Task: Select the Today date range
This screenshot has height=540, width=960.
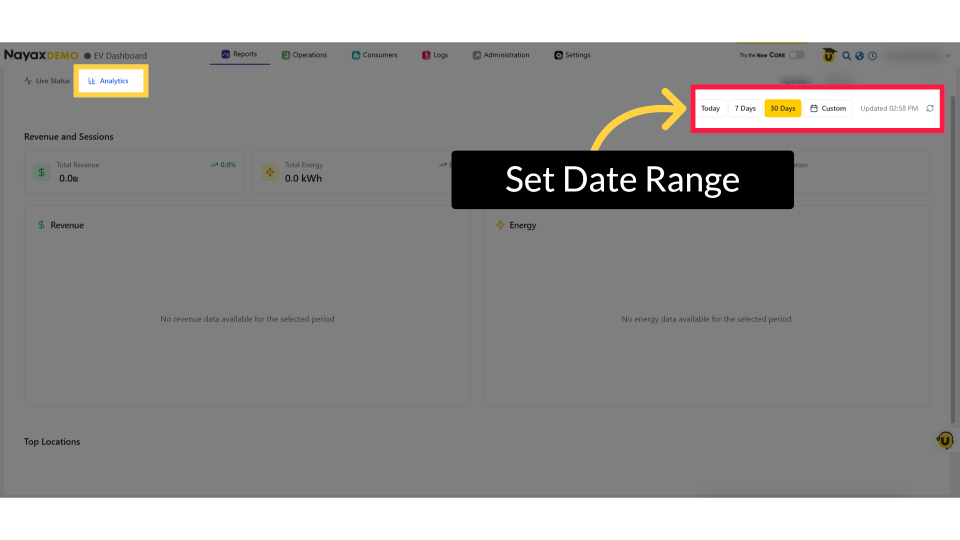Action: coord(710,108)
